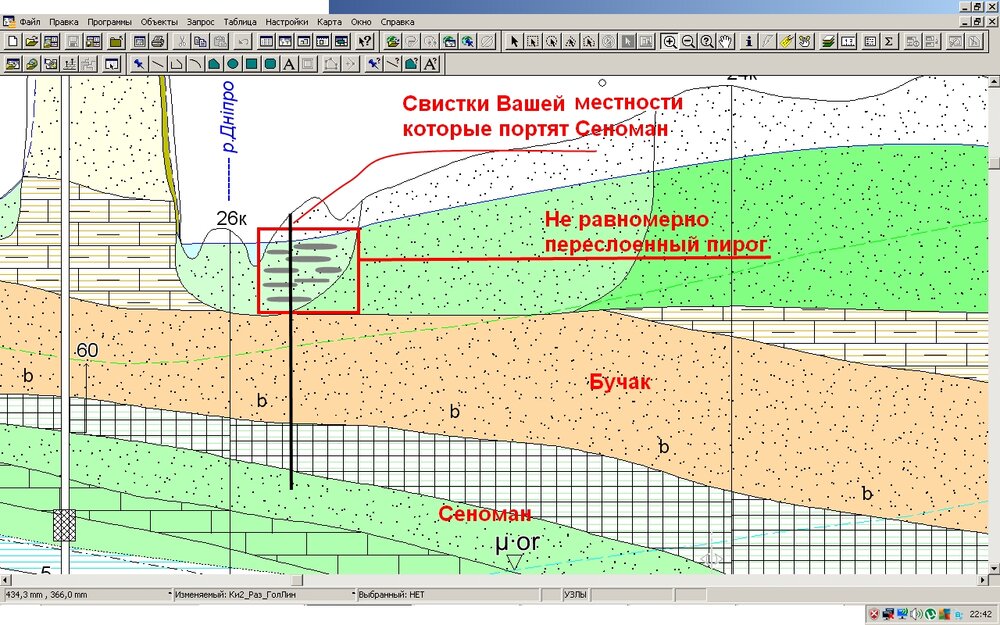Screen dimensions: 1000x625
Task: Select the Rectangle drawing tool
Action: (252, 64)
